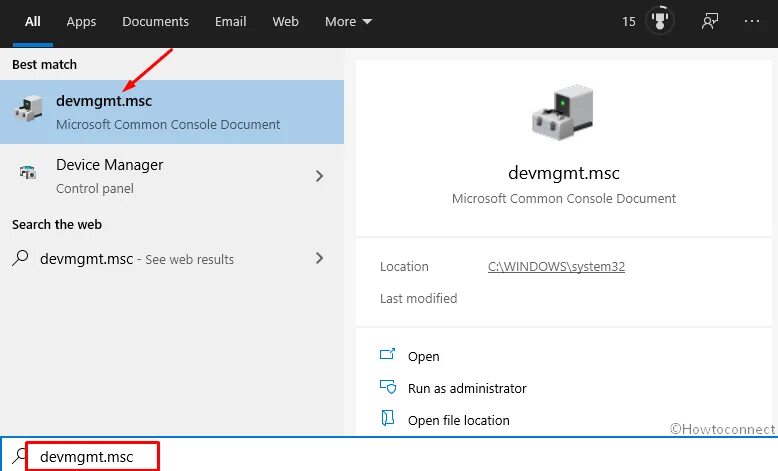The image size is (778, 471).
Task: Click the rewards points count 15
Action: pos(629,22)
